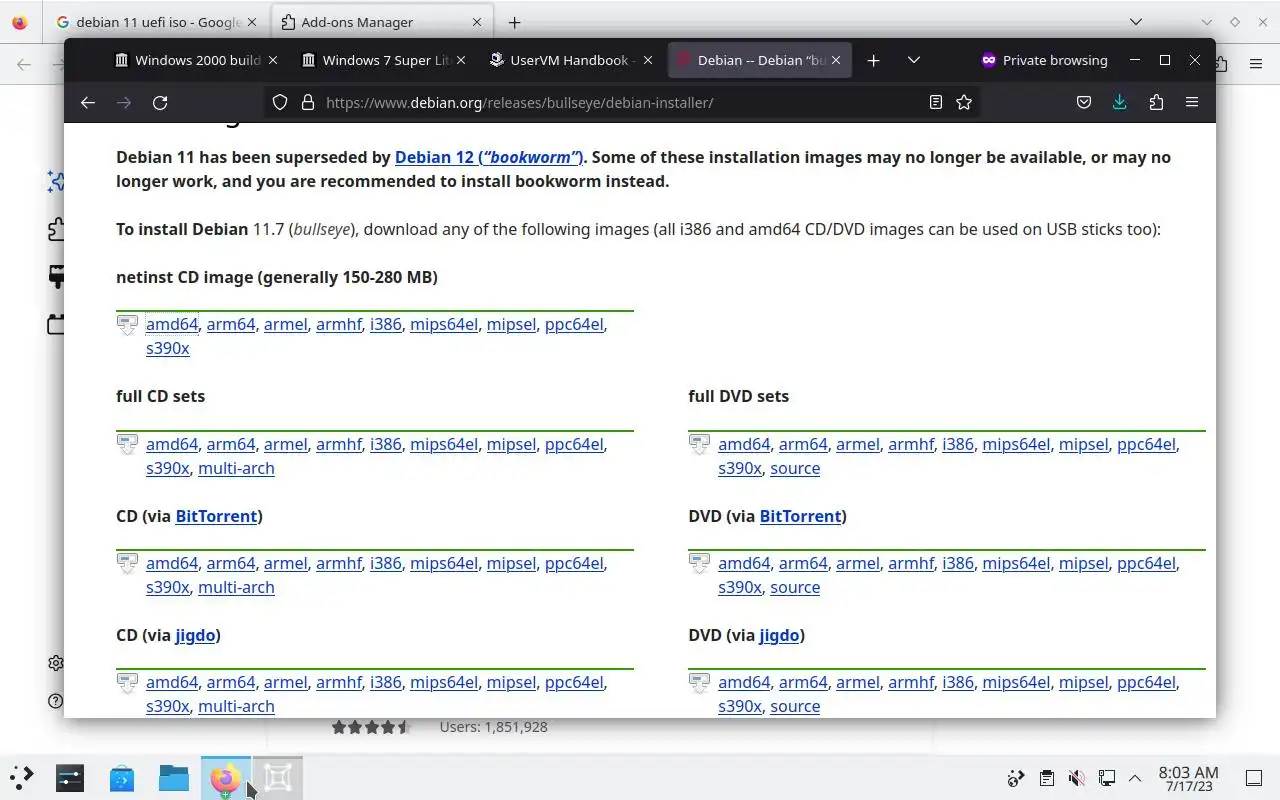Show the desktop via the panel corner button

pyautogui.click(x=1253, y=778)
